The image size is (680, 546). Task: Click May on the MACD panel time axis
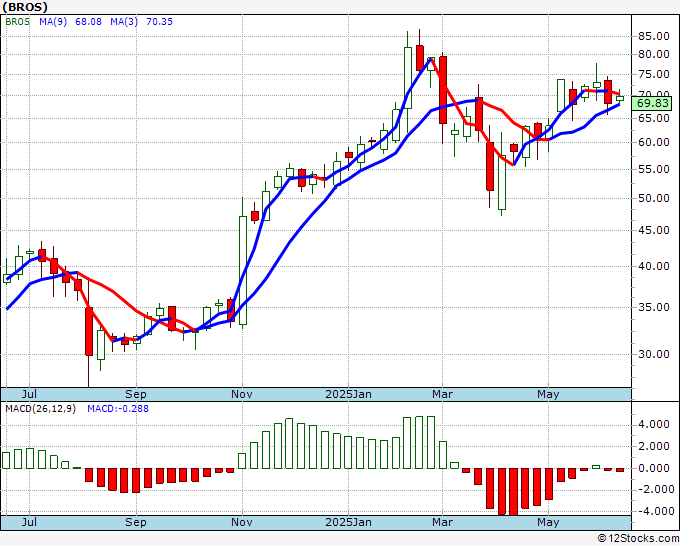tap(548, 522)
